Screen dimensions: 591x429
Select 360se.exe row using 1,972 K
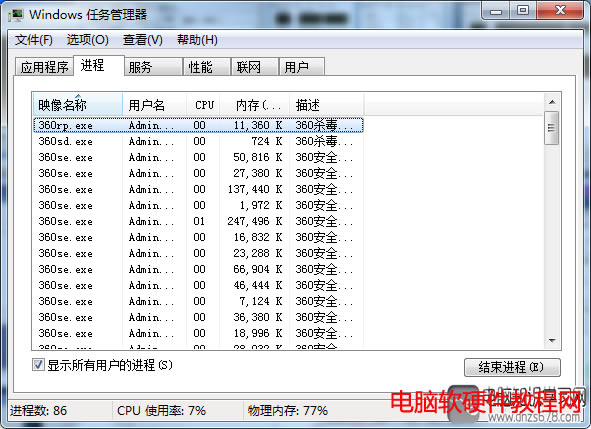(198, 205)
